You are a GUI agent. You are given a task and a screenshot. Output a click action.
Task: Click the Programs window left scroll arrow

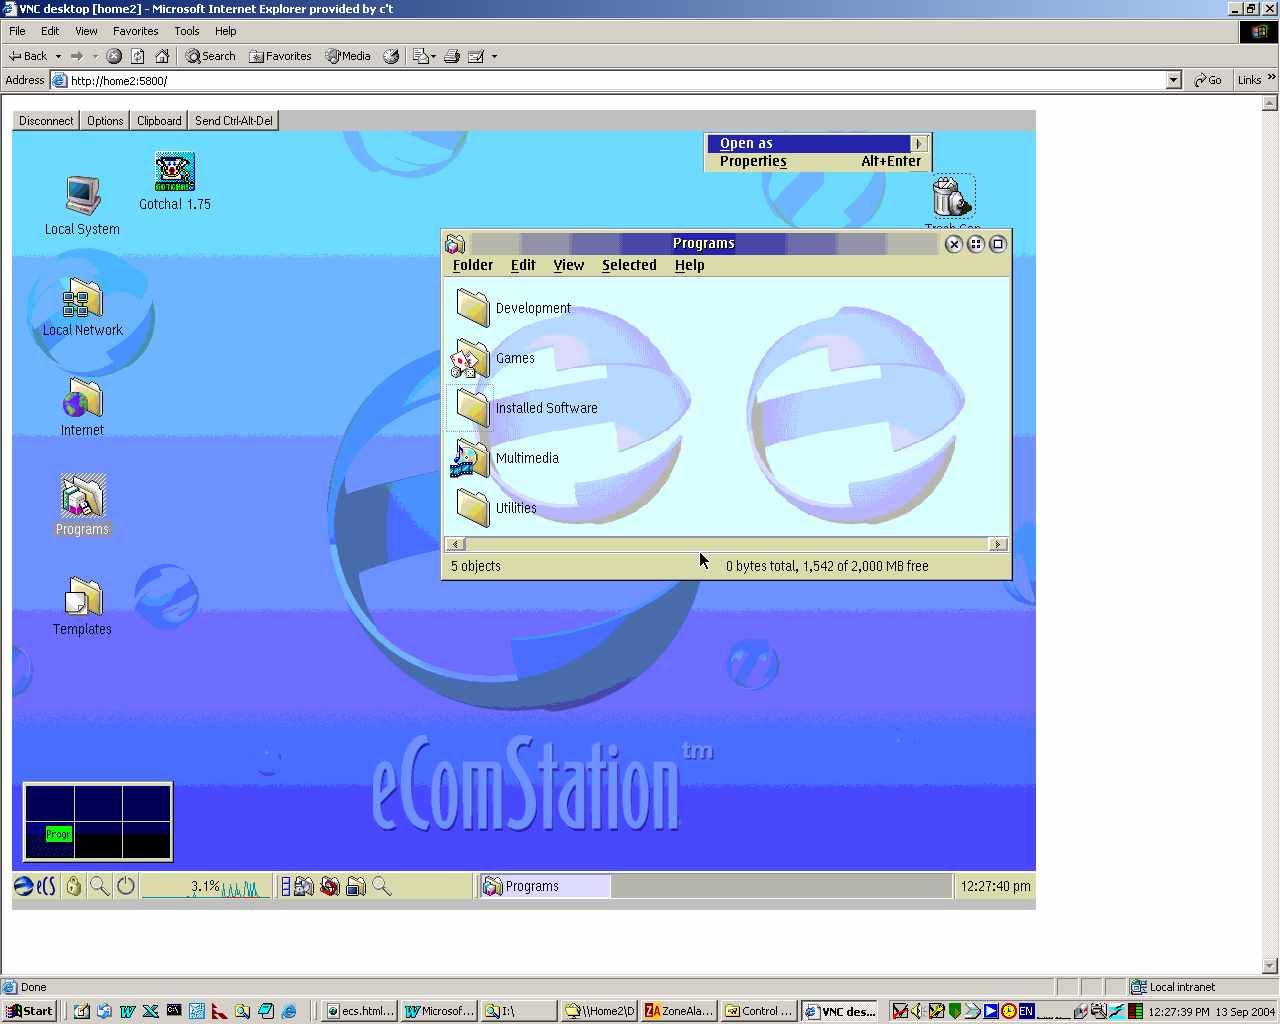point(456,544)
